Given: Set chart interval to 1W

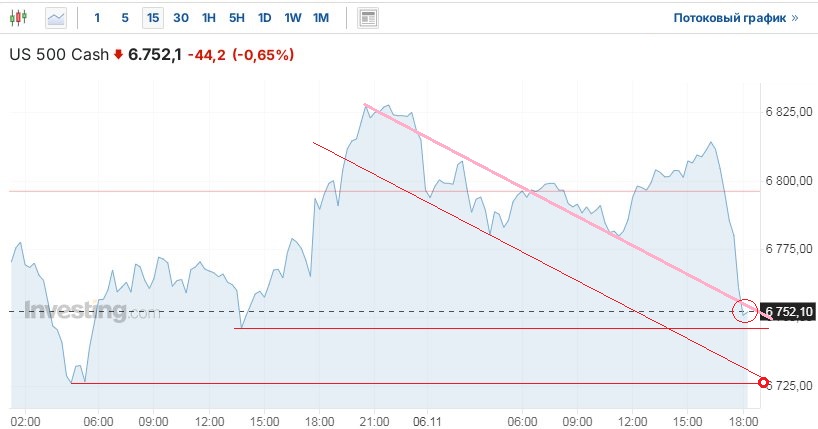Looking at the screenshot, I should (x=292, y=18).
